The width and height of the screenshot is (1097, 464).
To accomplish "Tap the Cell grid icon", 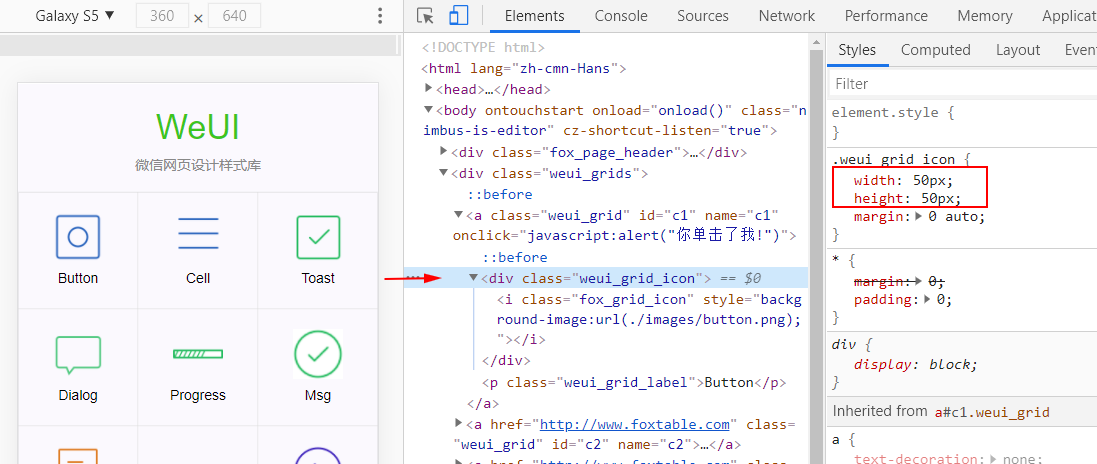I will (198, 237).
